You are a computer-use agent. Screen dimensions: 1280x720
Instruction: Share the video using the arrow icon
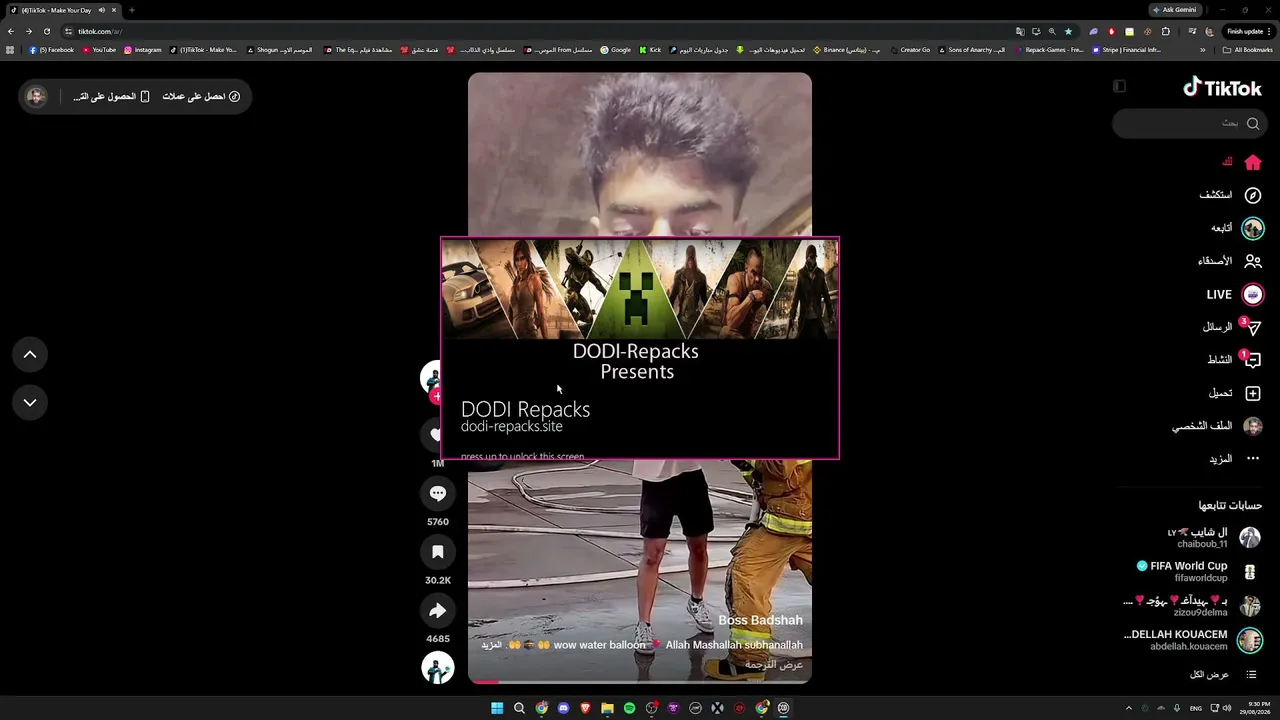click(x=437, y=610)
